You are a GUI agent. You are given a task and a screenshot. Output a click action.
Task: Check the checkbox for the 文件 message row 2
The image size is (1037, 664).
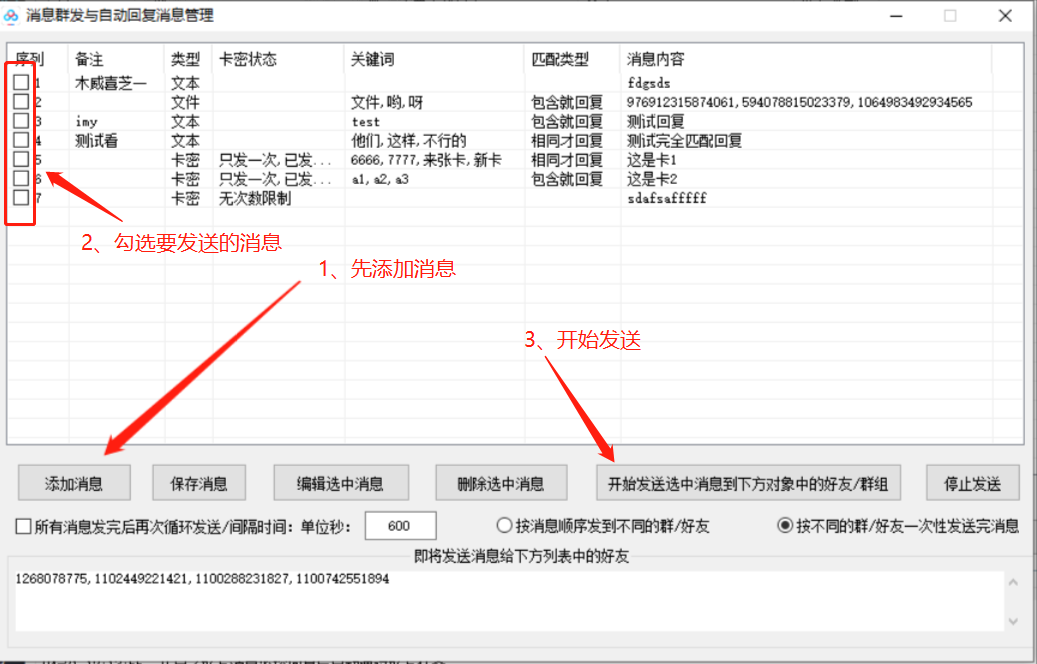[20, 101]
